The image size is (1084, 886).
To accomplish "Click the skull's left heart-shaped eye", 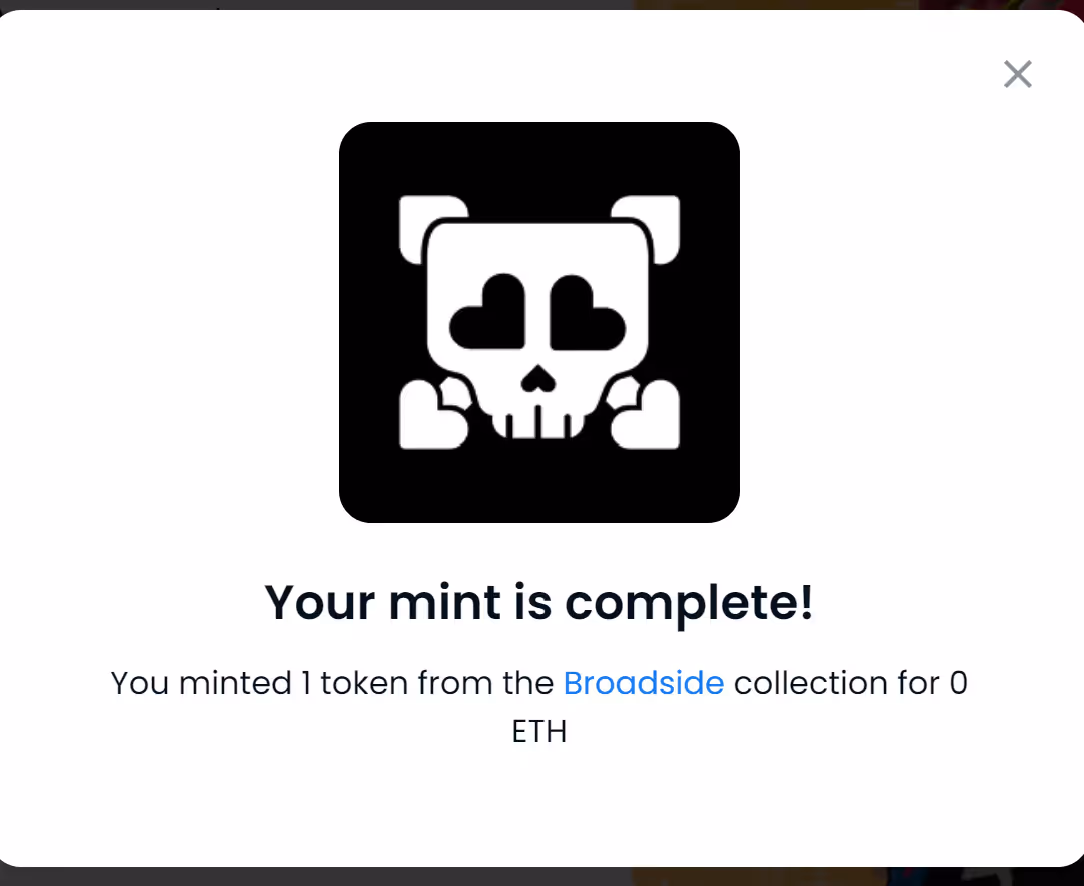I will [x=487, y=312].
